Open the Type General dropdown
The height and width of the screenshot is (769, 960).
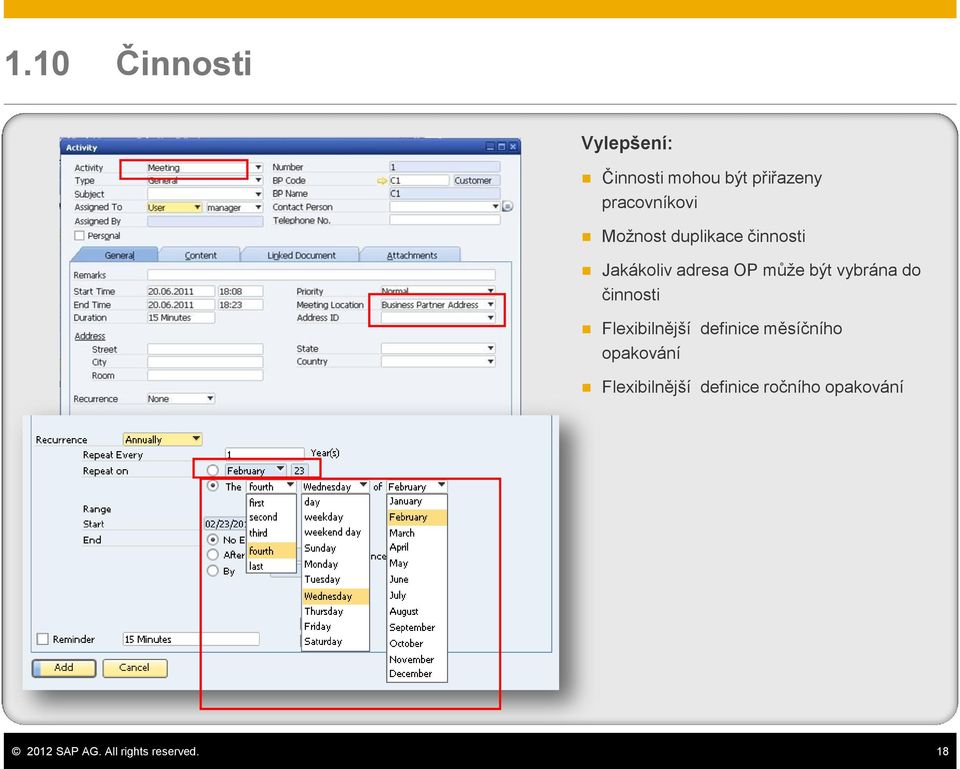(x=258, y=181)
